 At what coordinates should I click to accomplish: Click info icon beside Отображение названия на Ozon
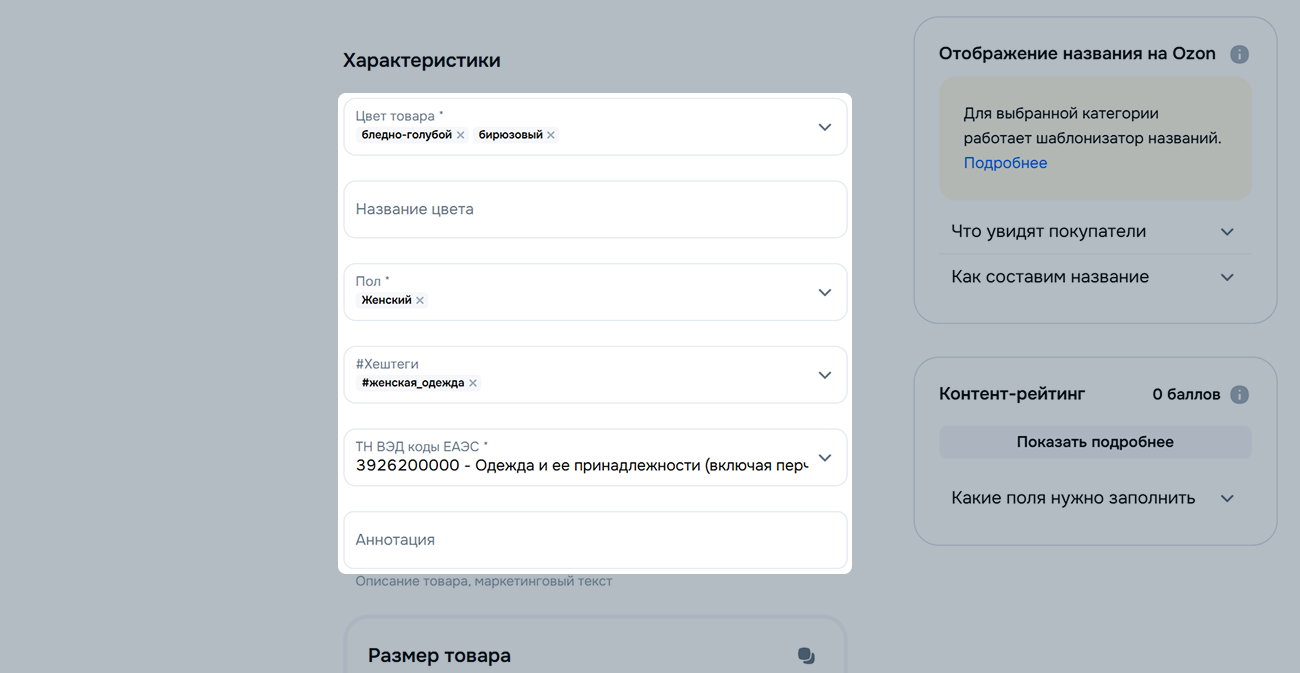click(1239, 54)
